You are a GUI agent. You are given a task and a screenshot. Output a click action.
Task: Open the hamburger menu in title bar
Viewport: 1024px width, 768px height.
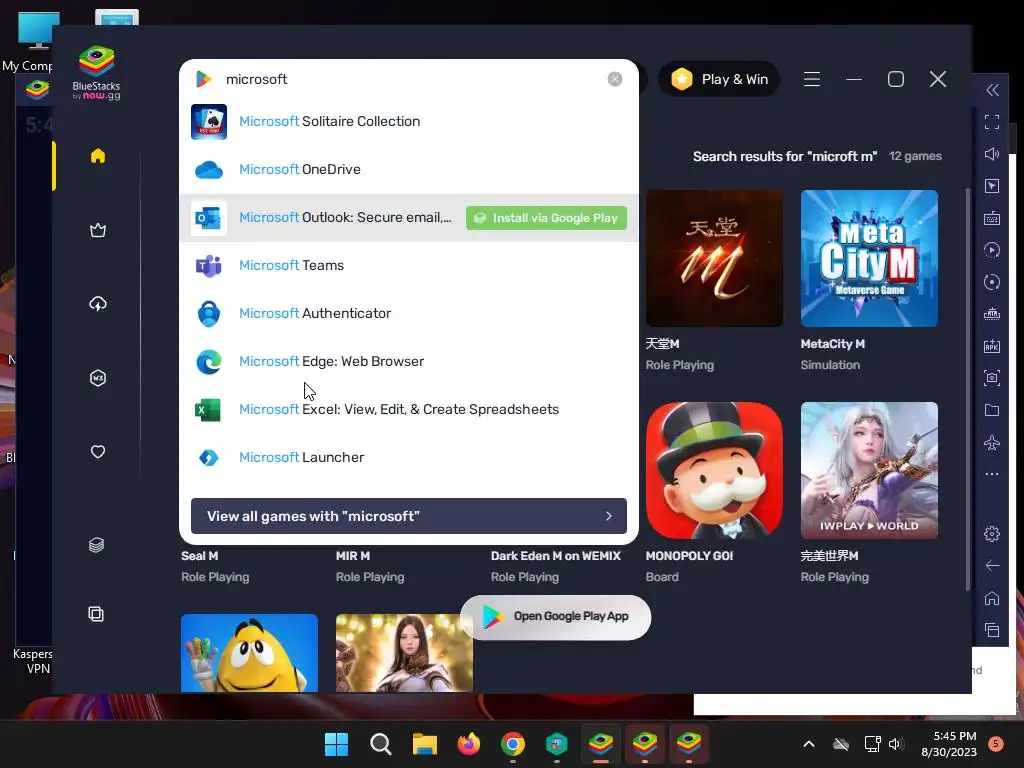812,79
